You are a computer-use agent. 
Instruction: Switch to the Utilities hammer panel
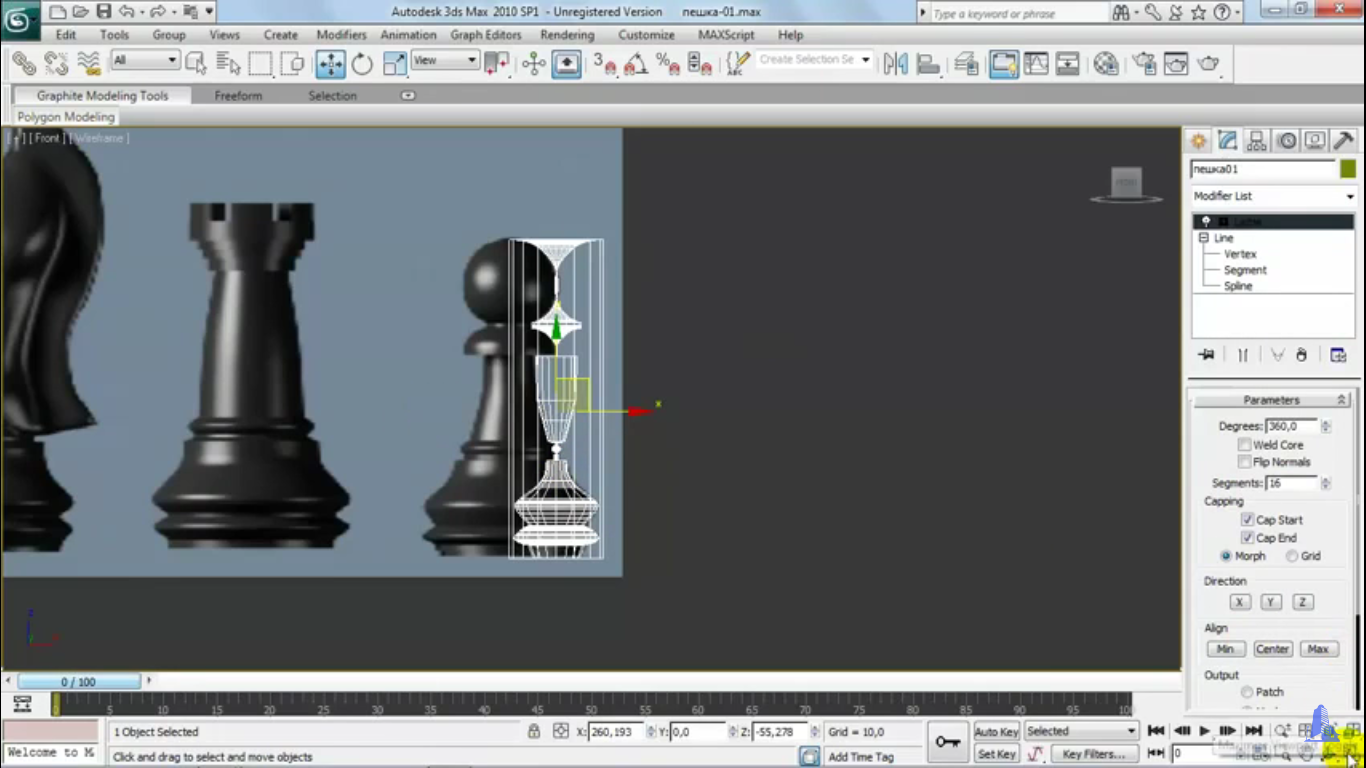pos(1344,141)
